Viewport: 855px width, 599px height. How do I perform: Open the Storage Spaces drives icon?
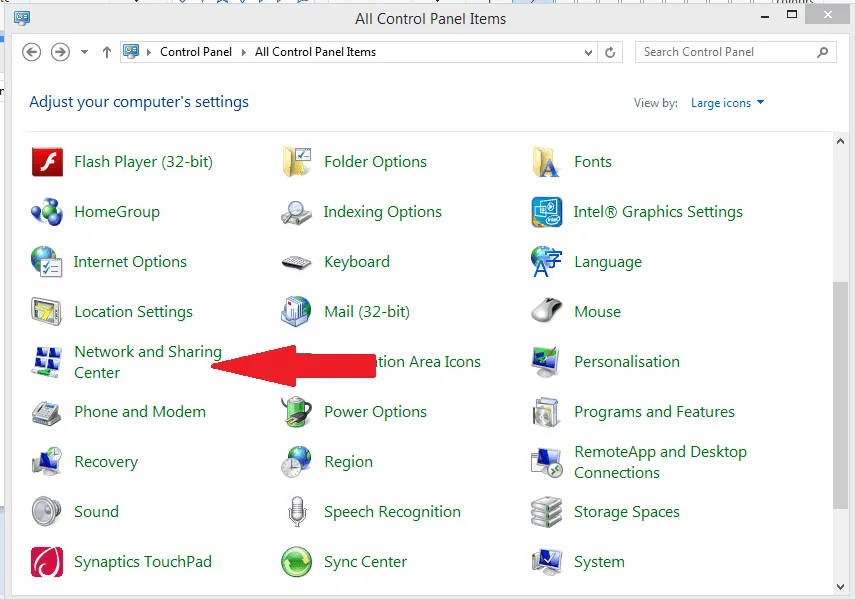[546, 512]
